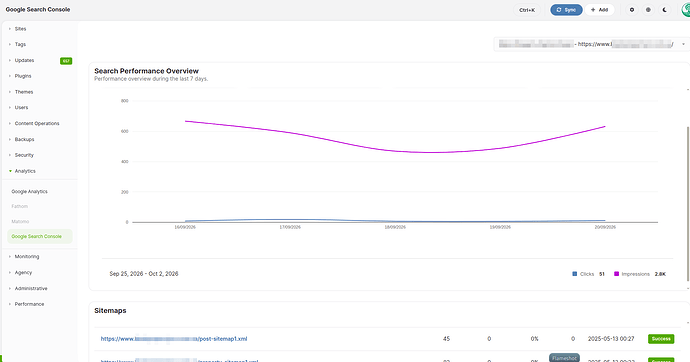Click the 18/09/2026 axis label
Screen dimensions: 690x362
[395, 227]
